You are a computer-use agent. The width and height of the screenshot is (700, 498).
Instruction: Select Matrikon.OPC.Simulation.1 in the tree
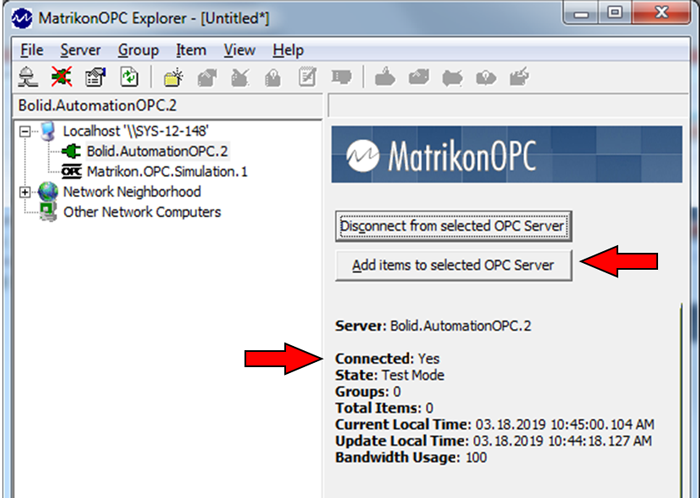tap(166, 171)
